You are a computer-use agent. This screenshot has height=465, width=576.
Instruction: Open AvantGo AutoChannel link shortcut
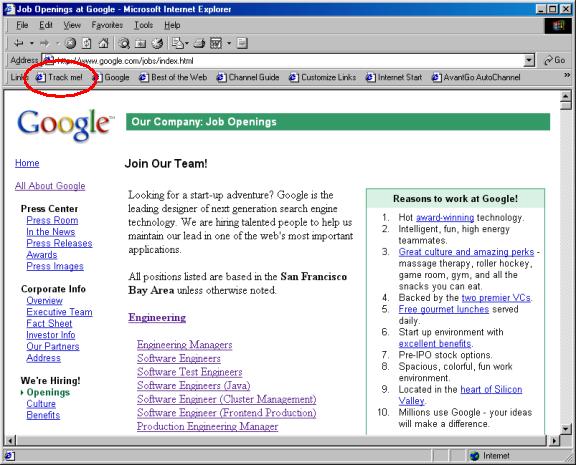coord(476,77)
